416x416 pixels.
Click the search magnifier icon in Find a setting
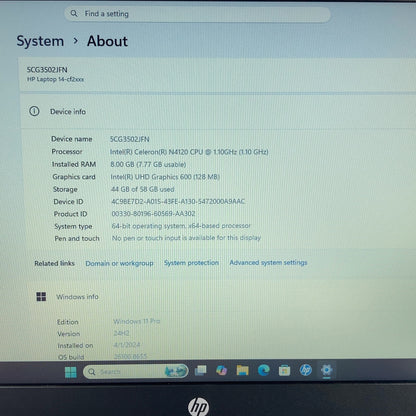click(74, 14)
